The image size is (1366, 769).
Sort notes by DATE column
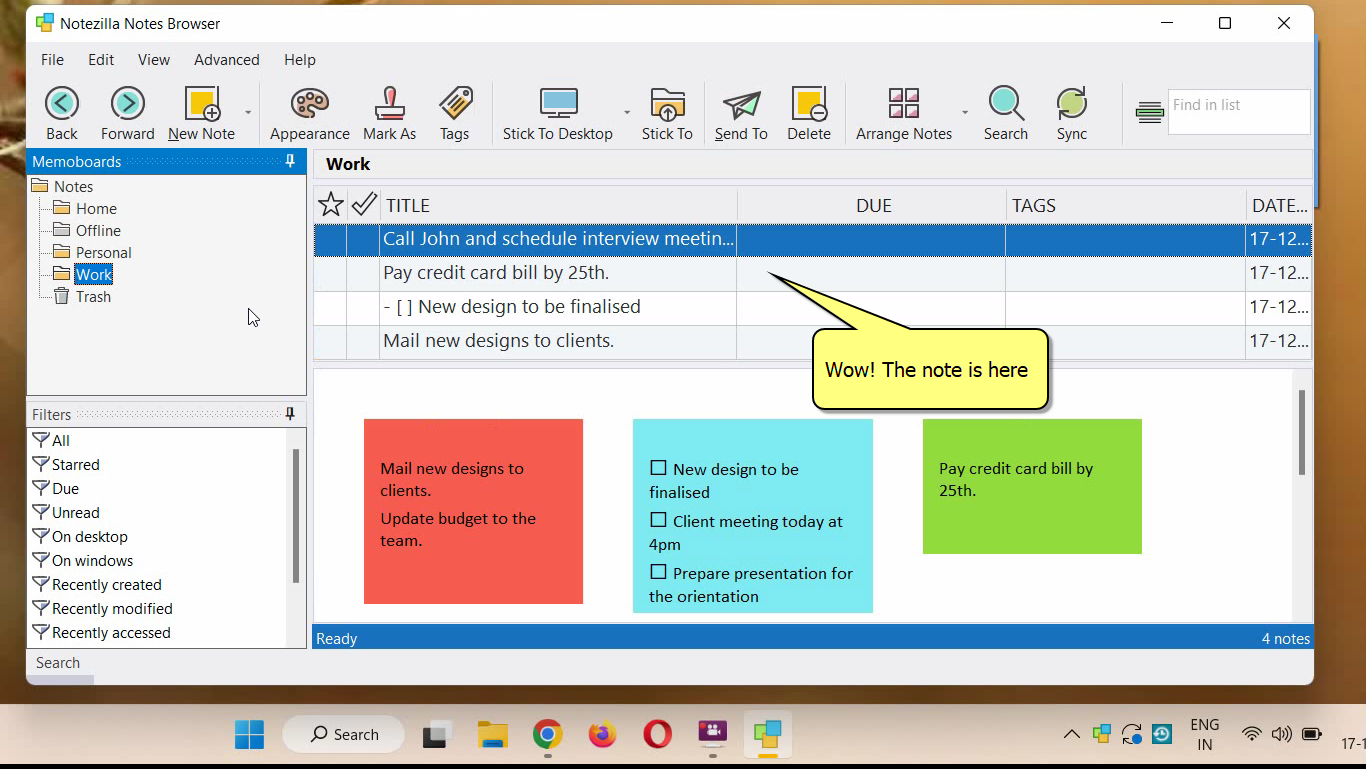click(1279, 205)
